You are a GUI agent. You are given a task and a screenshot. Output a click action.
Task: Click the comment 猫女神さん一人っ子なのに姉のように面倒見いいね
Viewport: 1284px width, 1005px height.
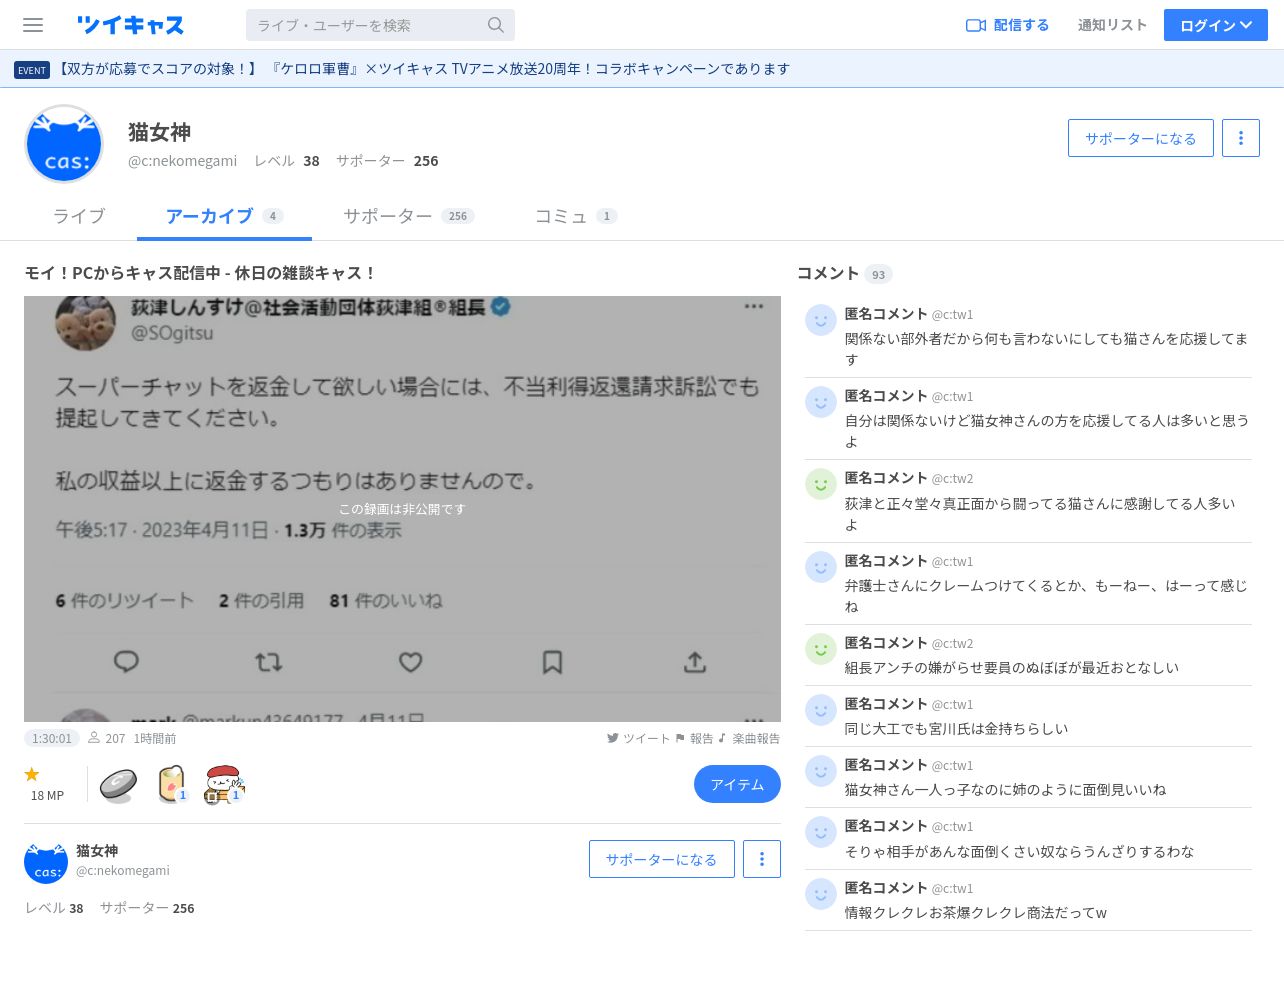coord(1005,790)
